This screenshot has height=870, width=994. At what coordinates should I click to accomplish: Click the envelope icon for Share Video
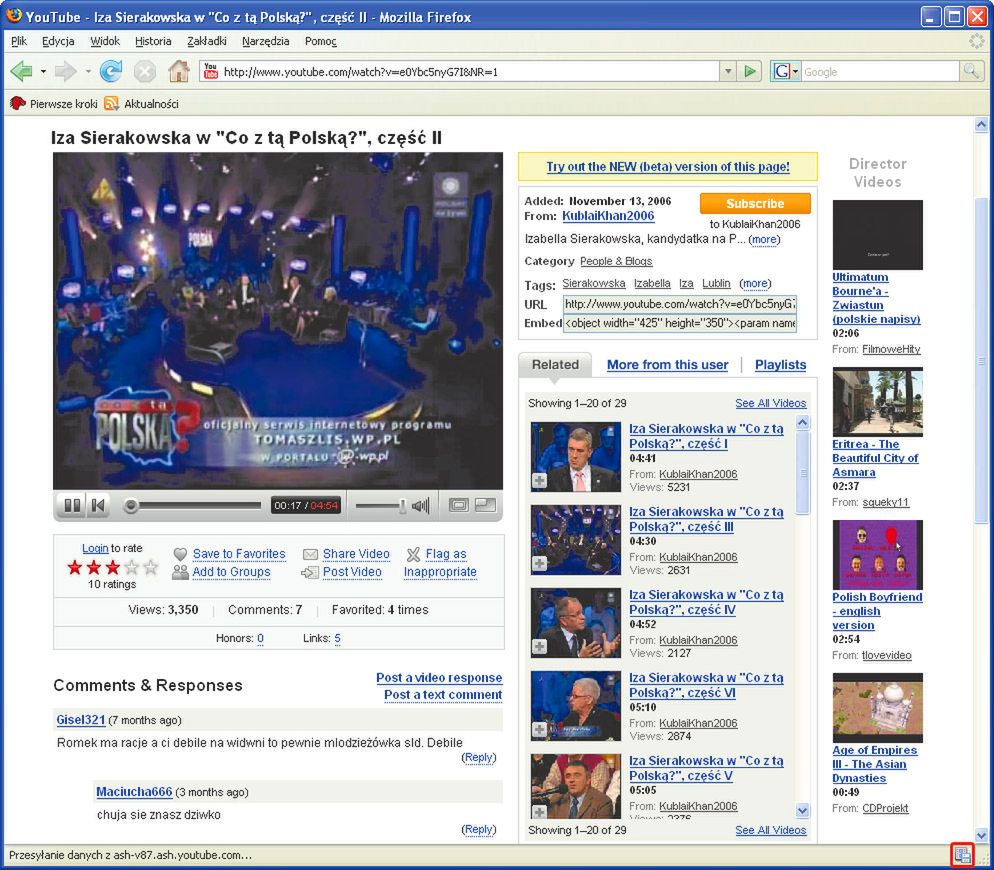pyautogui.click(x=310, y=554)
